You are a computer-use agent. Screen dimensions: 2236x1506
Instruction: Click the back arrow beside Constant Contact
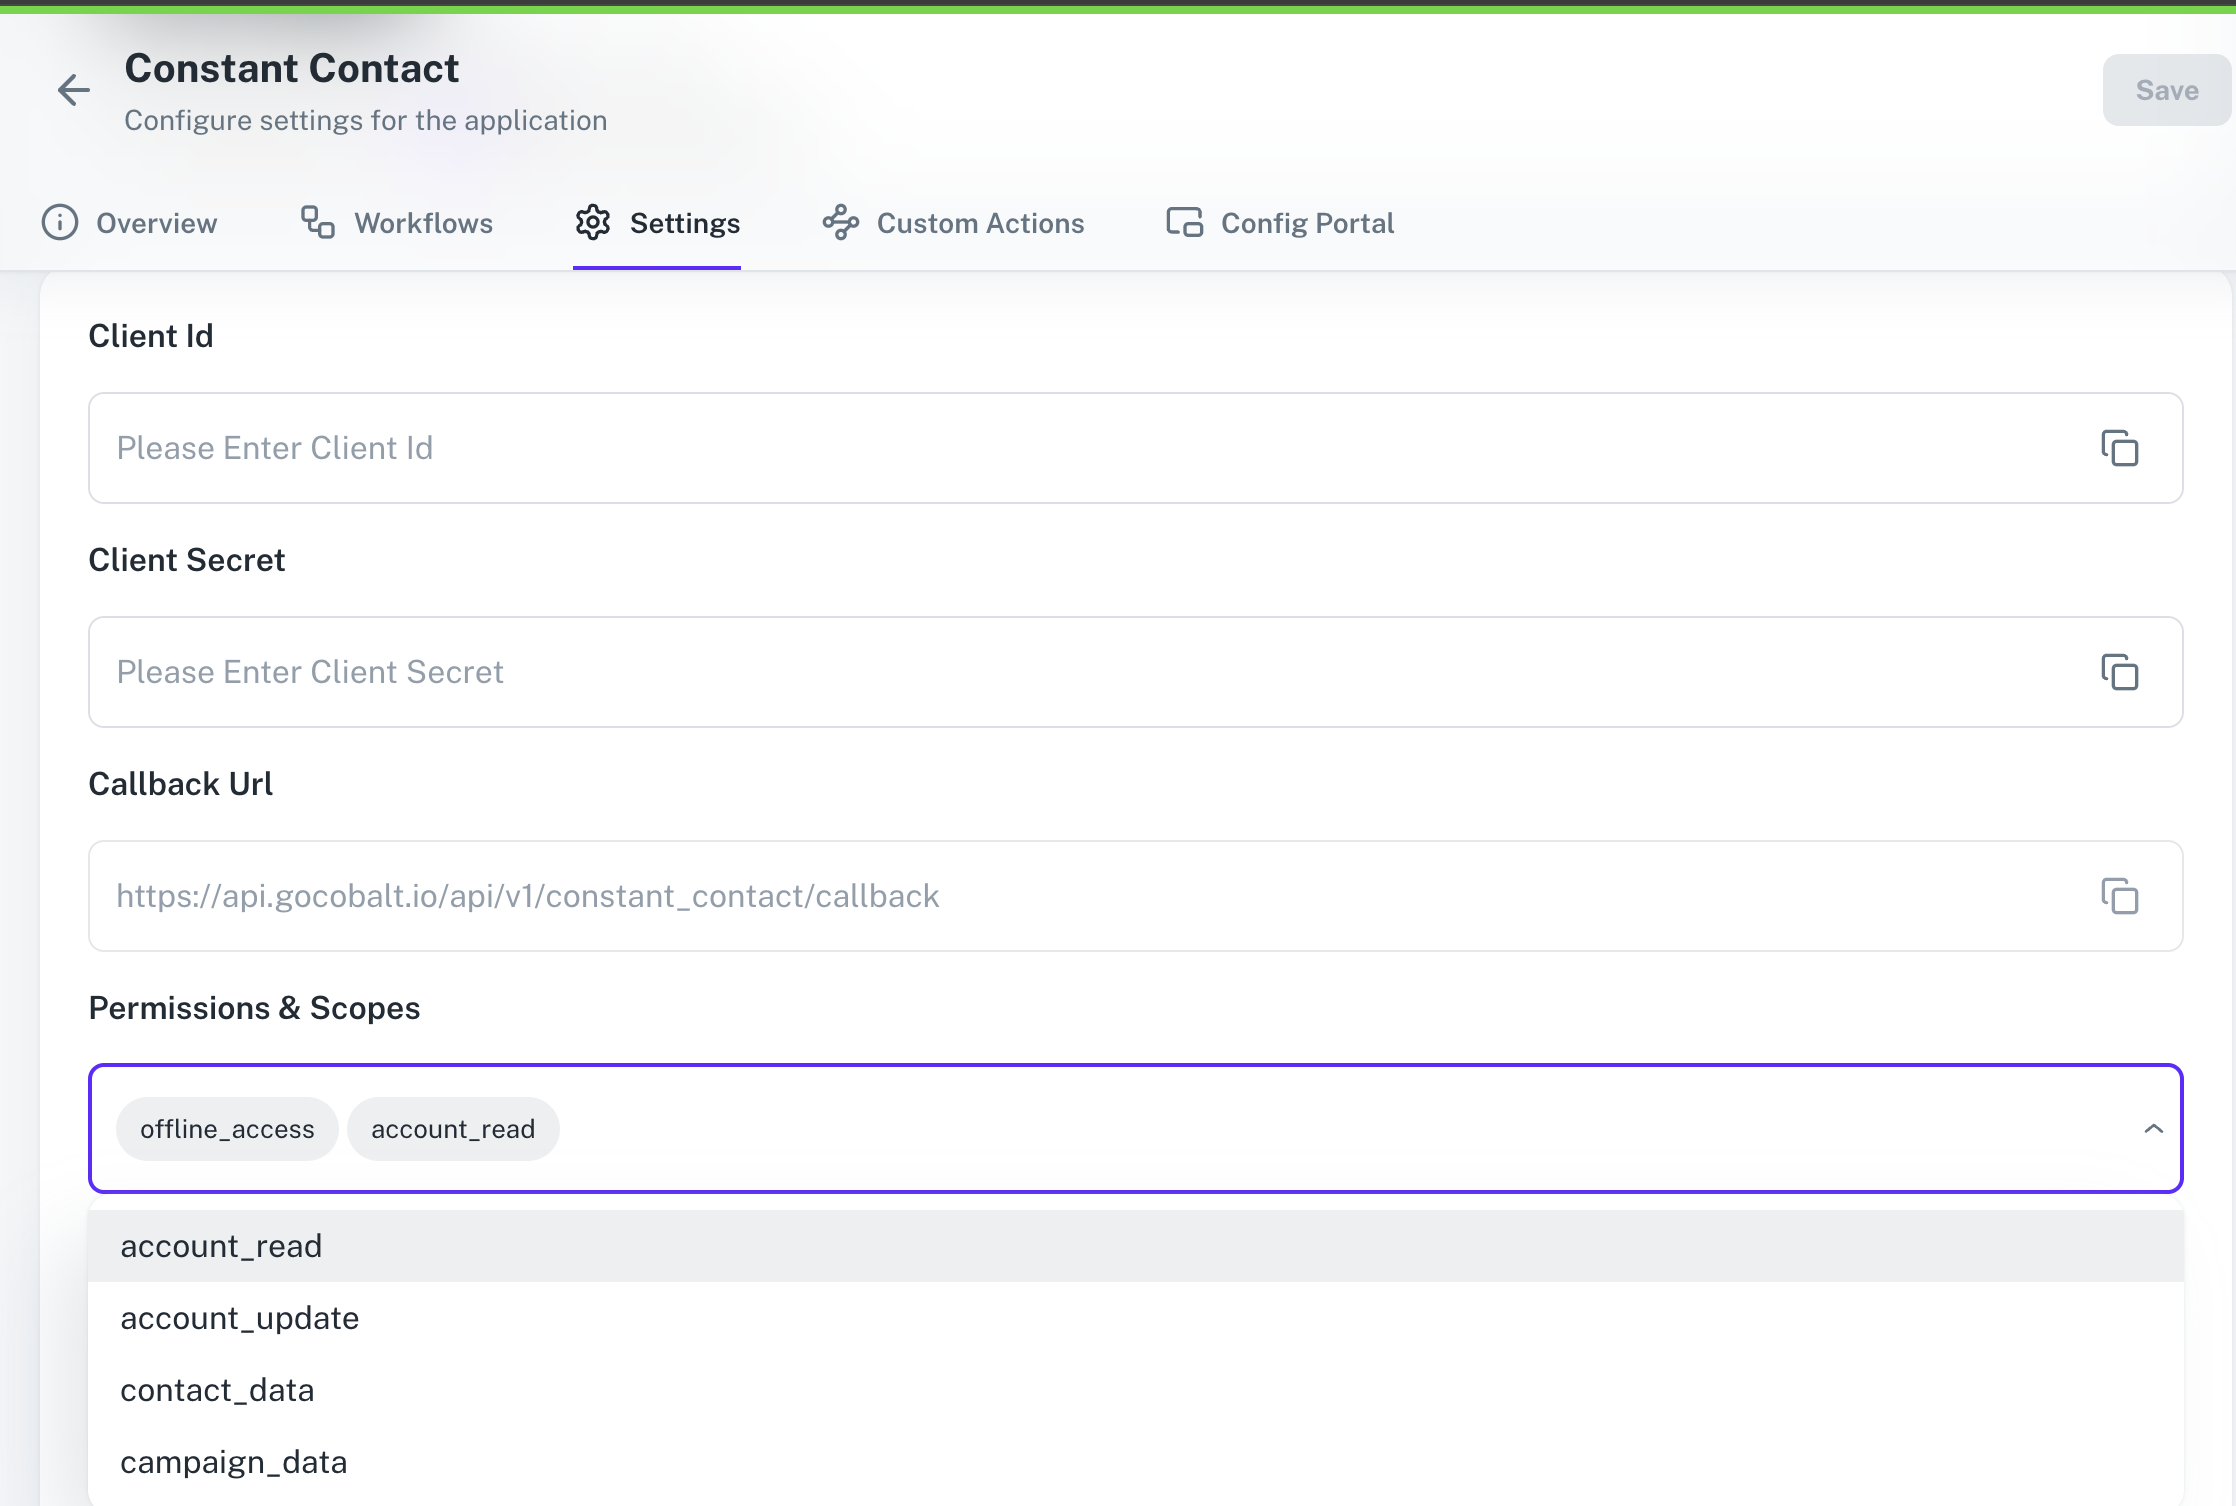click(73, 90)
